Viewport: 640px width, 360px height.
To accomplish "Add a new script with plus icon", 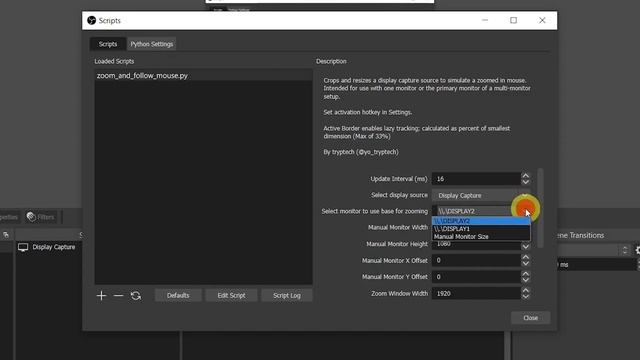I will [x=101, y=296].
